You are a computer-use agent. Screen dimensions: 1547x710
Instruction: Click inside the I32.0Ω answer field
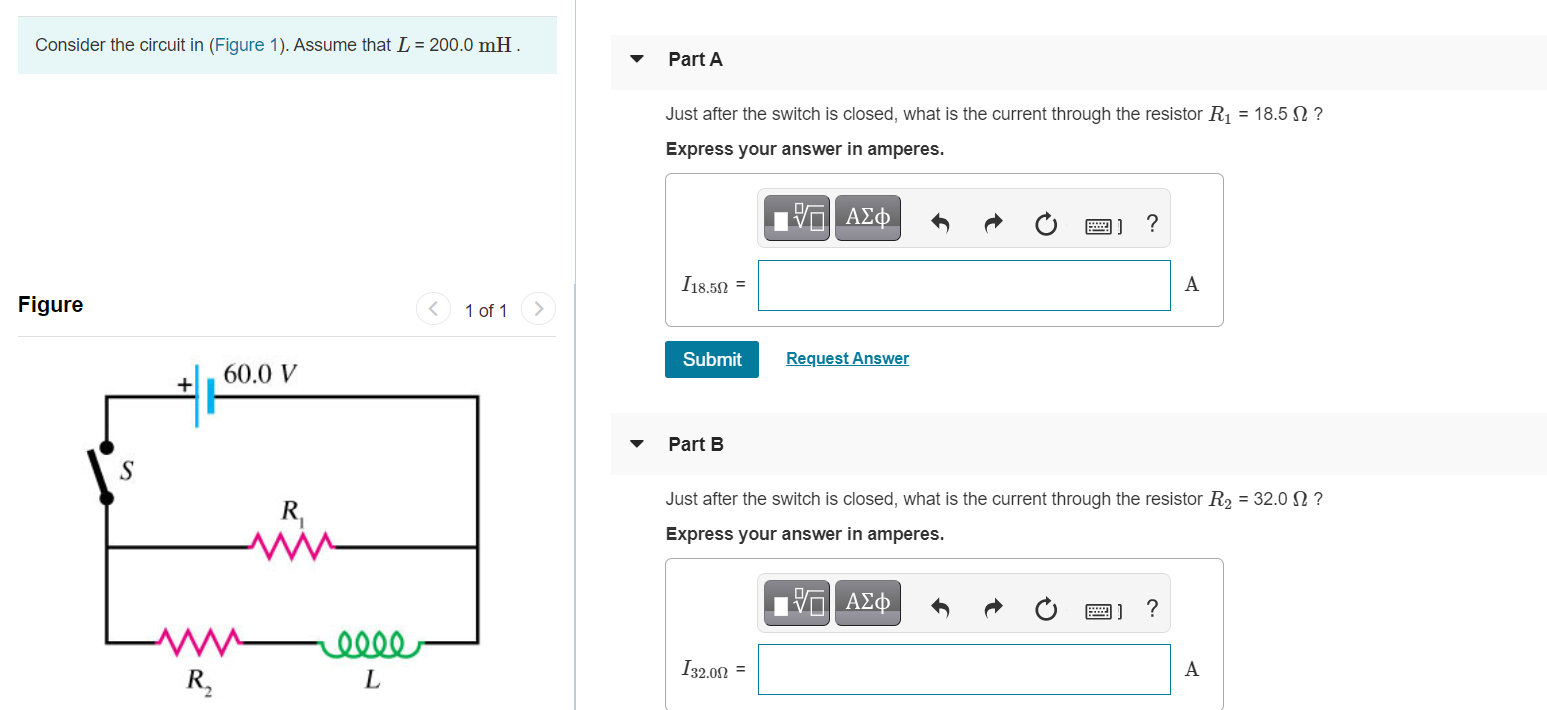pos(963,669)
